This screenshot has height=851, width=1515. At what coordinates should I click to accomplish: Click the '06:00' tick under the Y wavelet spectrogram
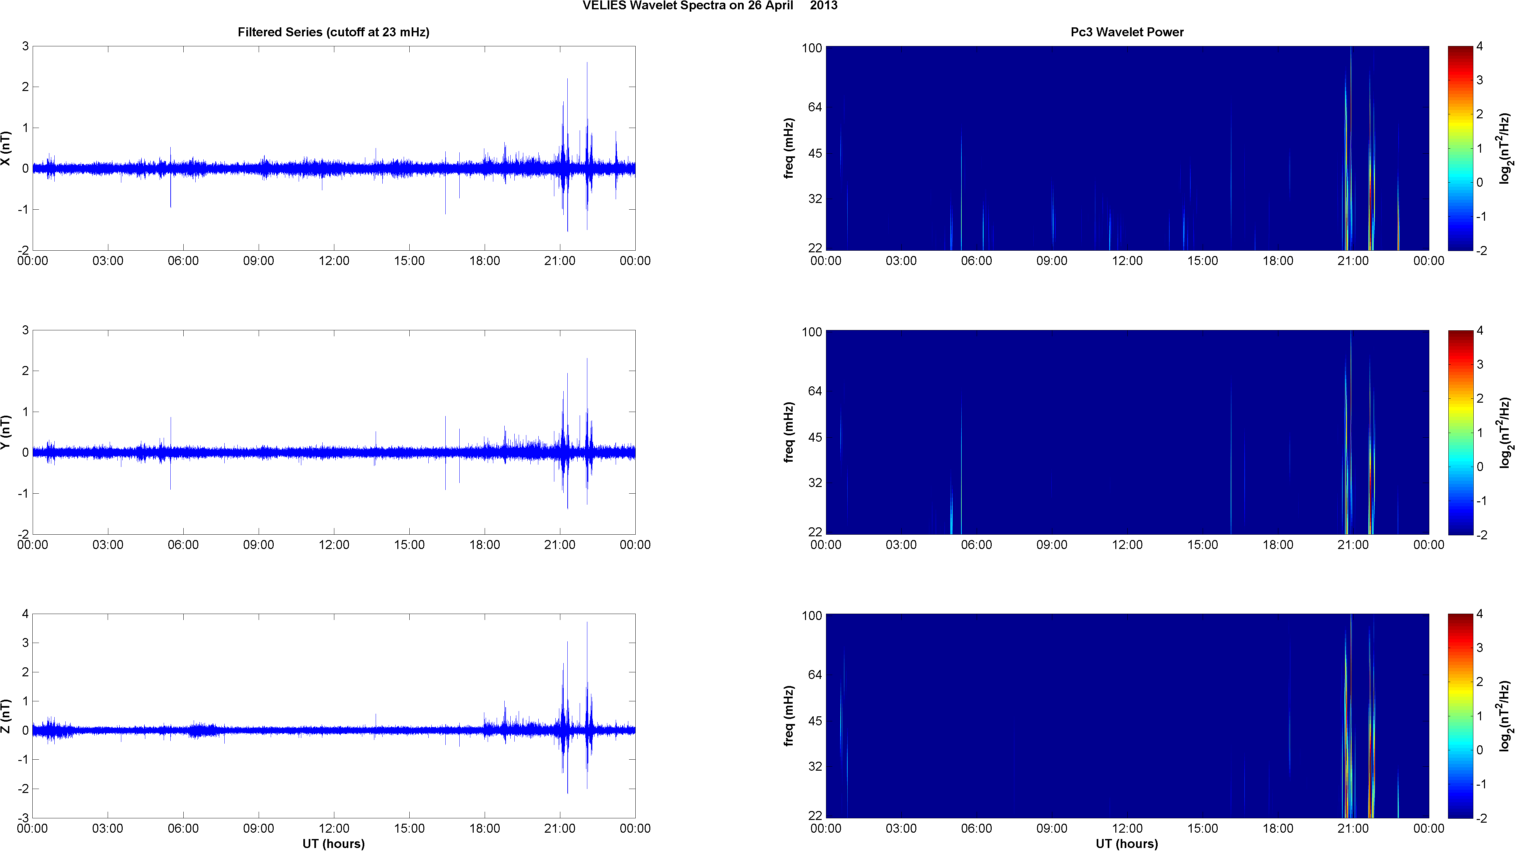[976, 545]
